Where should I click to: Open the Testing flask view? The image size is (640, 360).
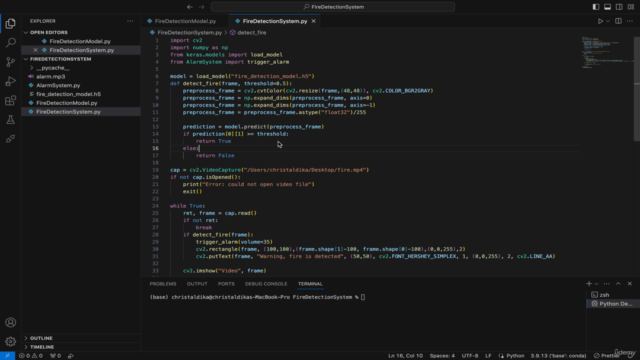click(x=11, y=120)
